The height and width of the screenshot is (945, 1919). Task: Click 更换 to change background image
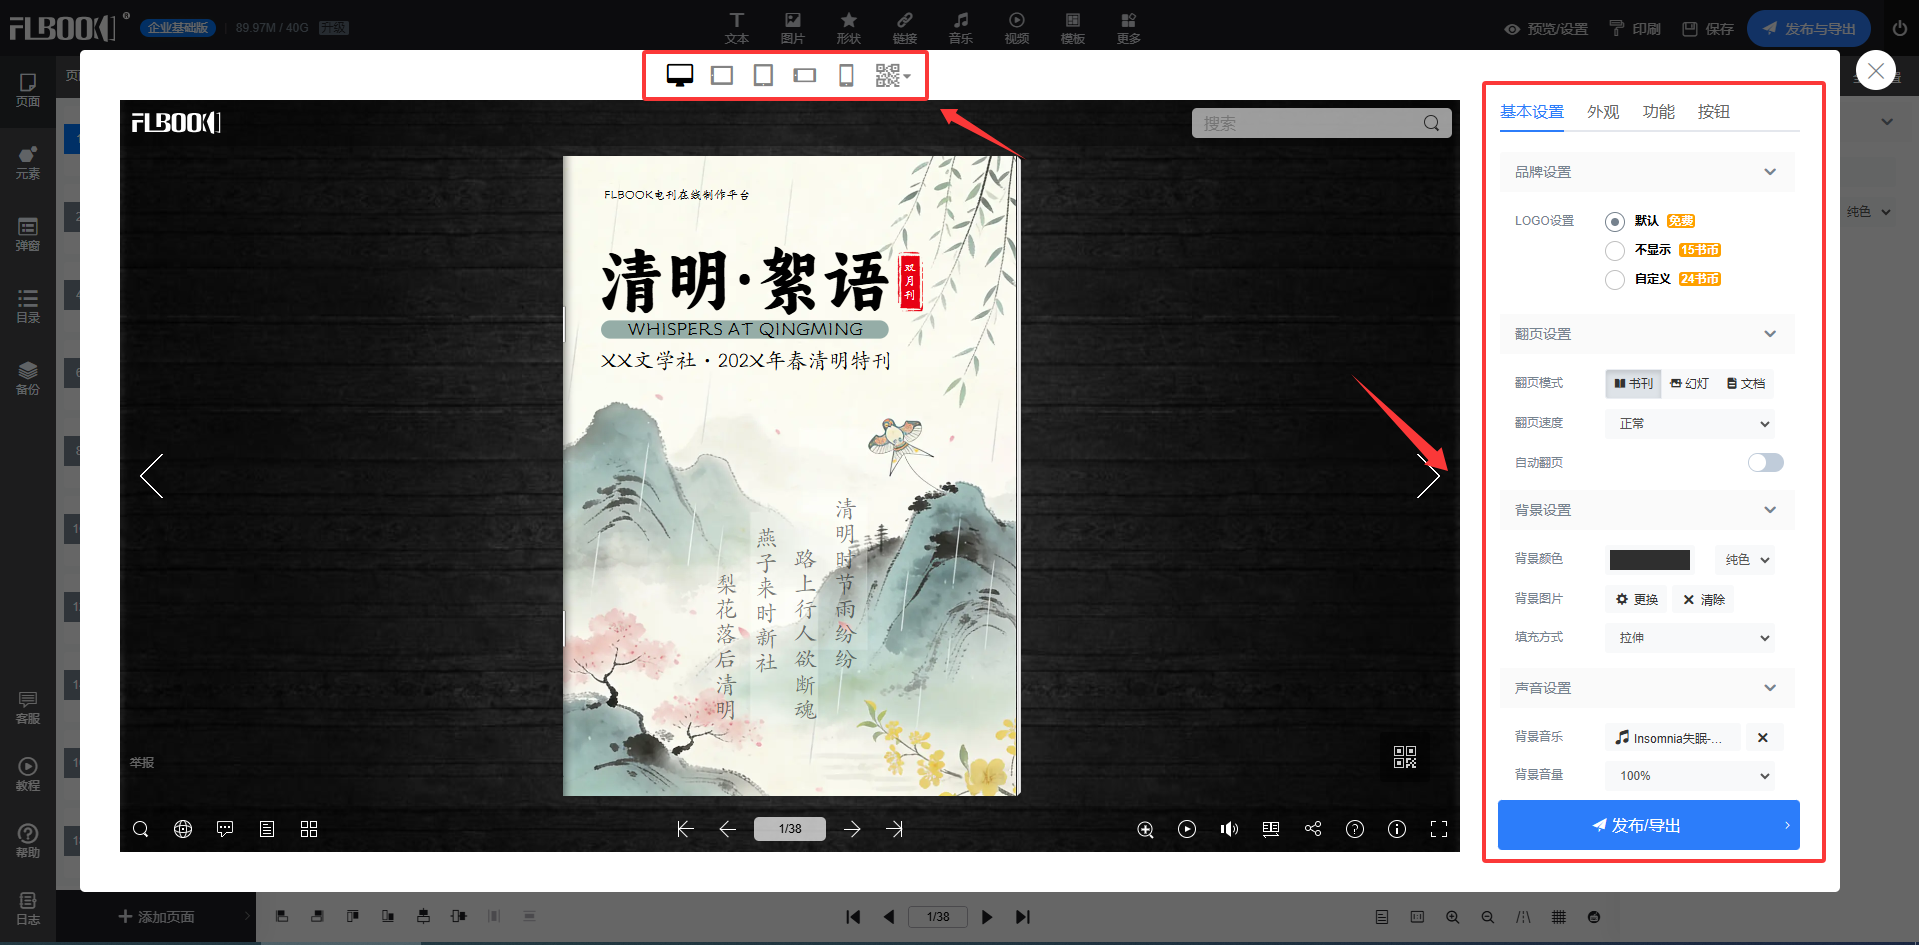tap(1637, 600)
